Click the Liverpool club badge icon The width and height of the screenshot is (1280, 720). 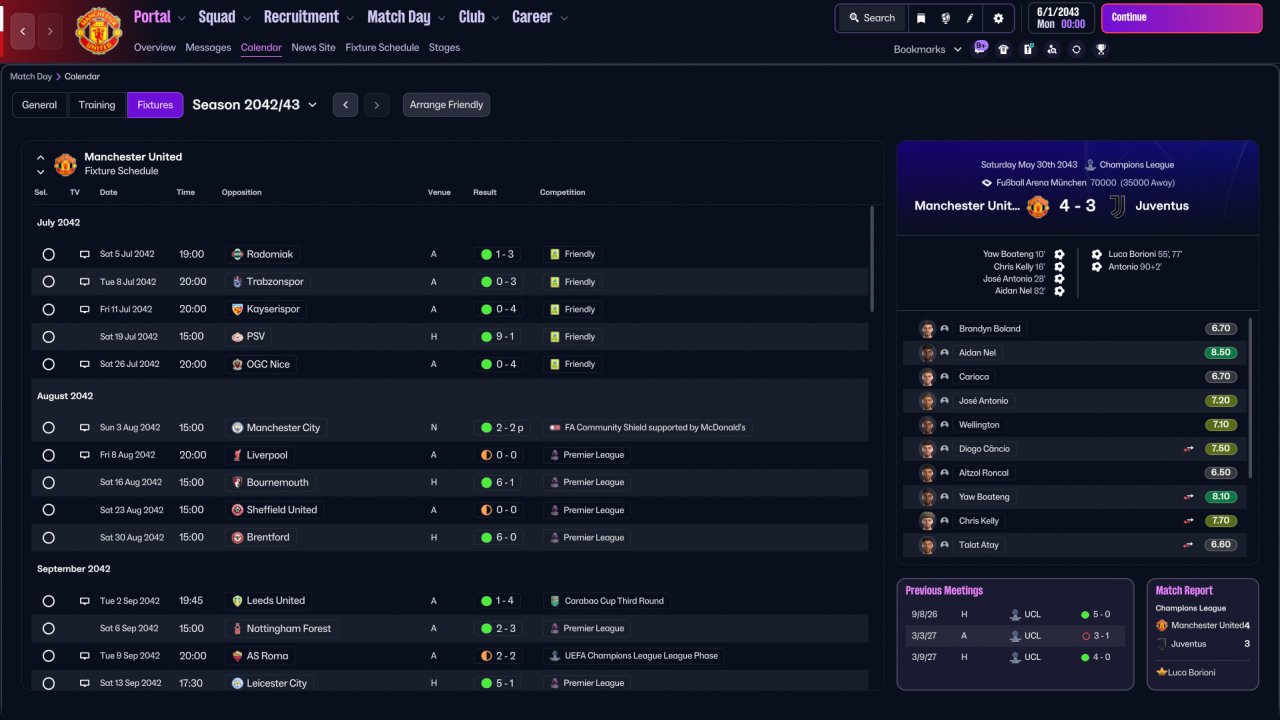coord(237,455)
